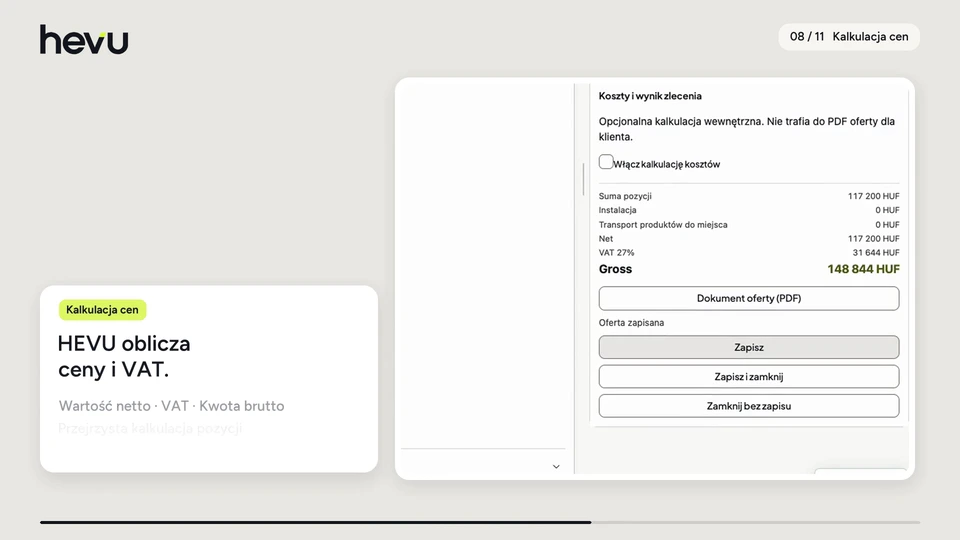Click the HEVU oblicza ceny i VAT headline
Viewport: 960px width, 540px height.
point(124,356)
